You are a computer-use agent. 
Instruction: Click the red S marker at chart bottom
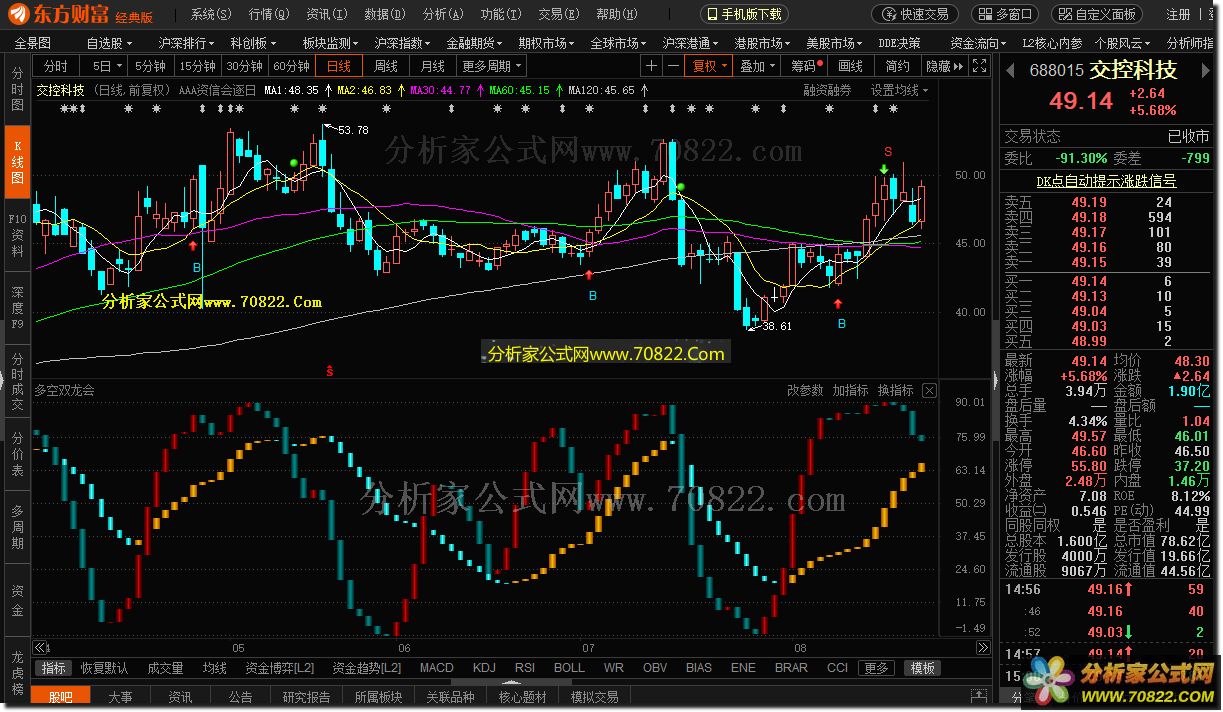tap(330, 371)
